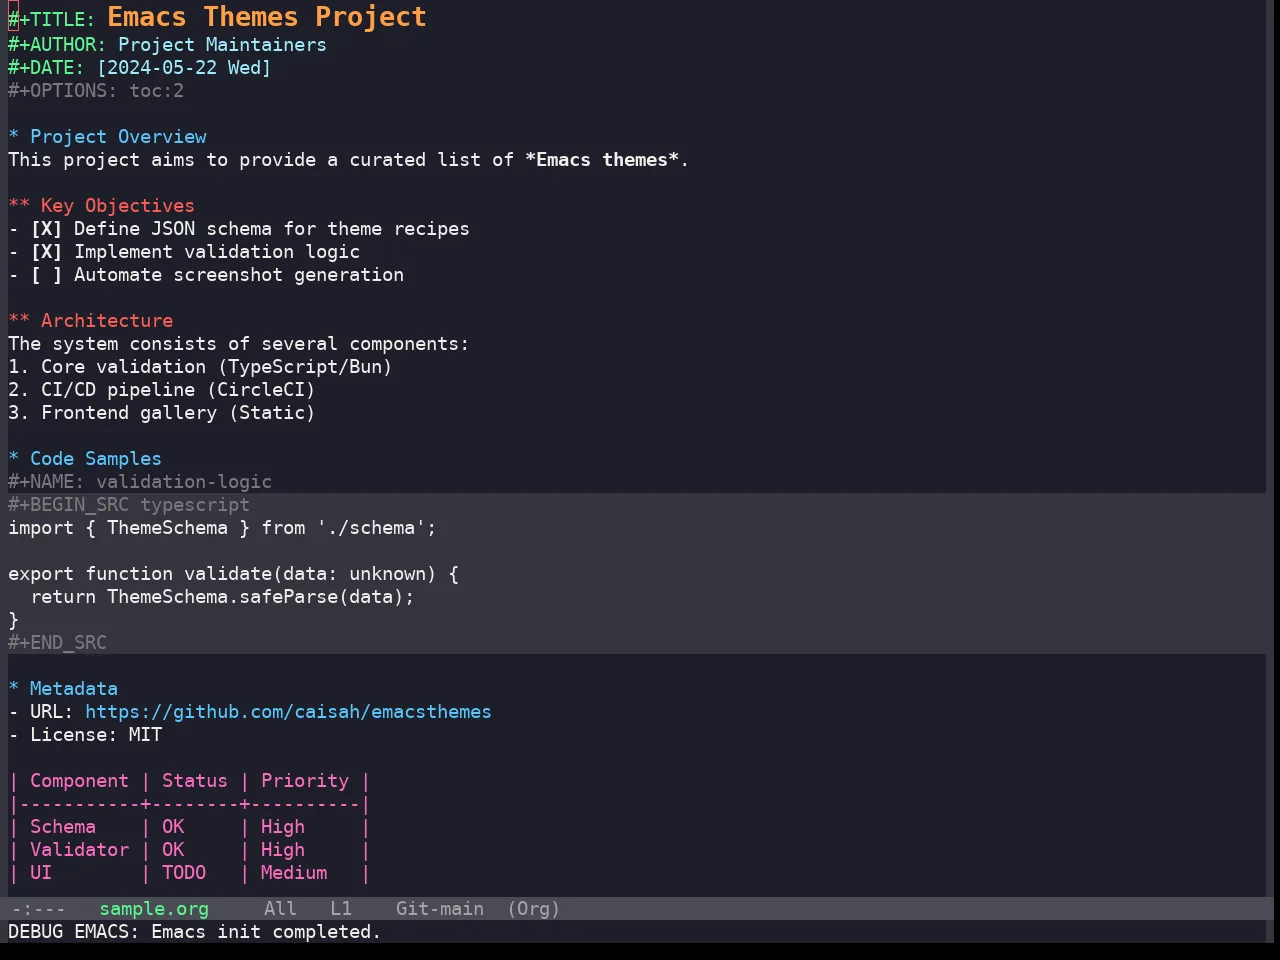Click the 'Emacs Themes Project' title text
Viewport: 1280px width, 960px height.
point(267,17)
